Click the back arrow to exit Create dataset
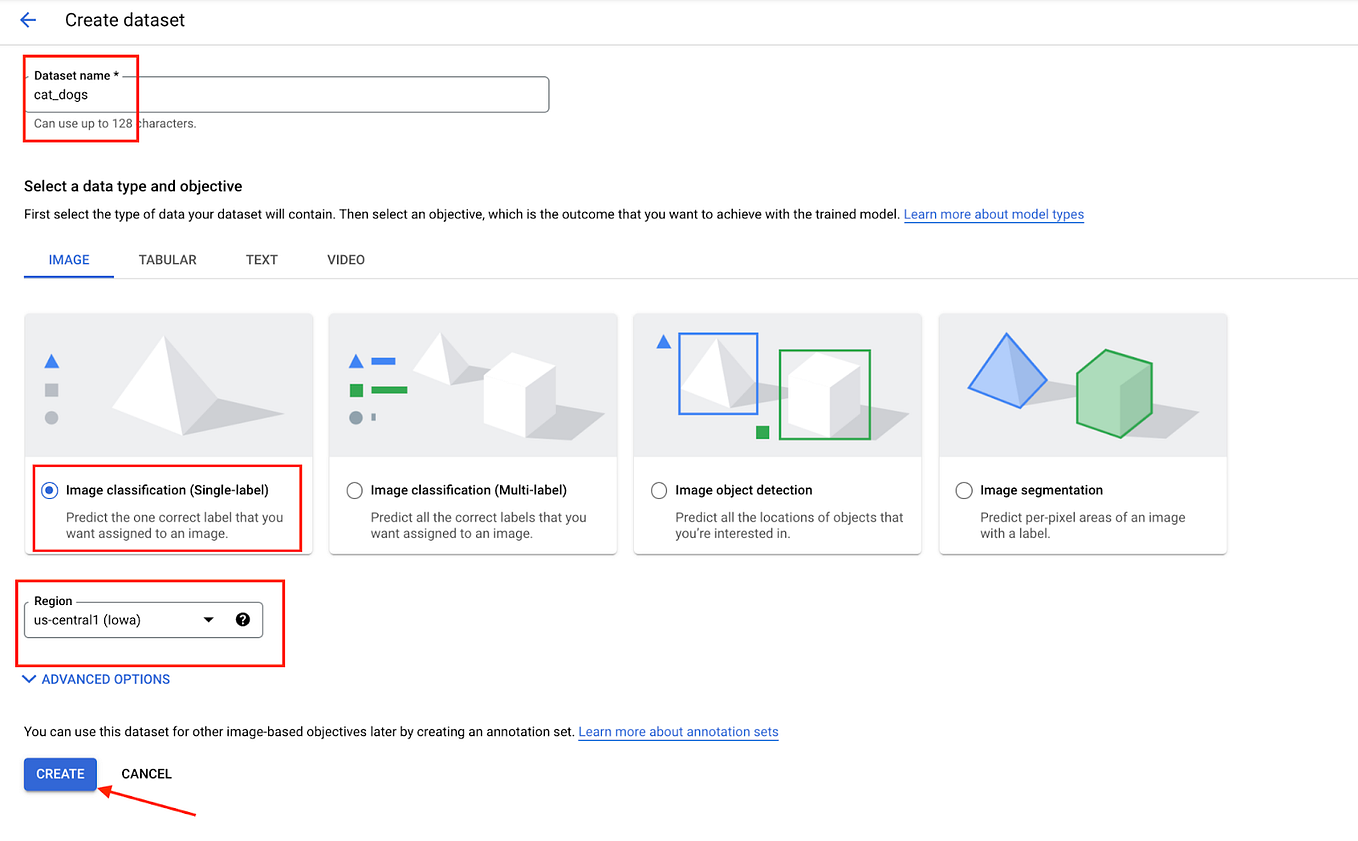 tap(27, 20)
